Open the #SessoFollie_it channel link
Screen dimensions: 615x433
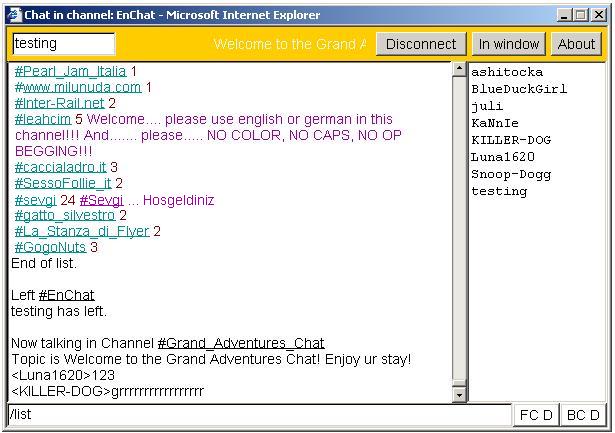pos(63,183)
